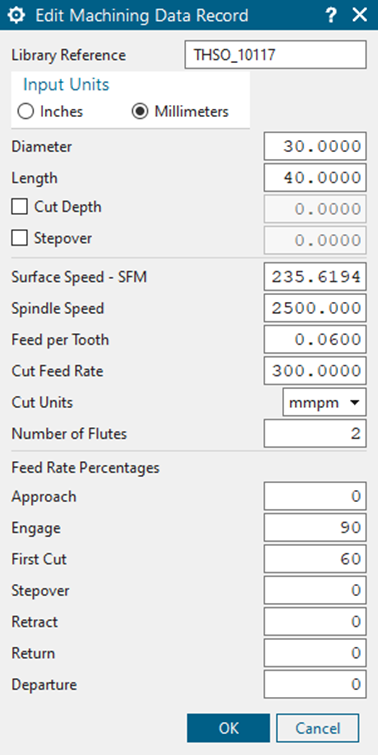Image resolution: width=378 pixels, height=755 pixels.
Task: Click the Length value field
Action: point(315,178)
